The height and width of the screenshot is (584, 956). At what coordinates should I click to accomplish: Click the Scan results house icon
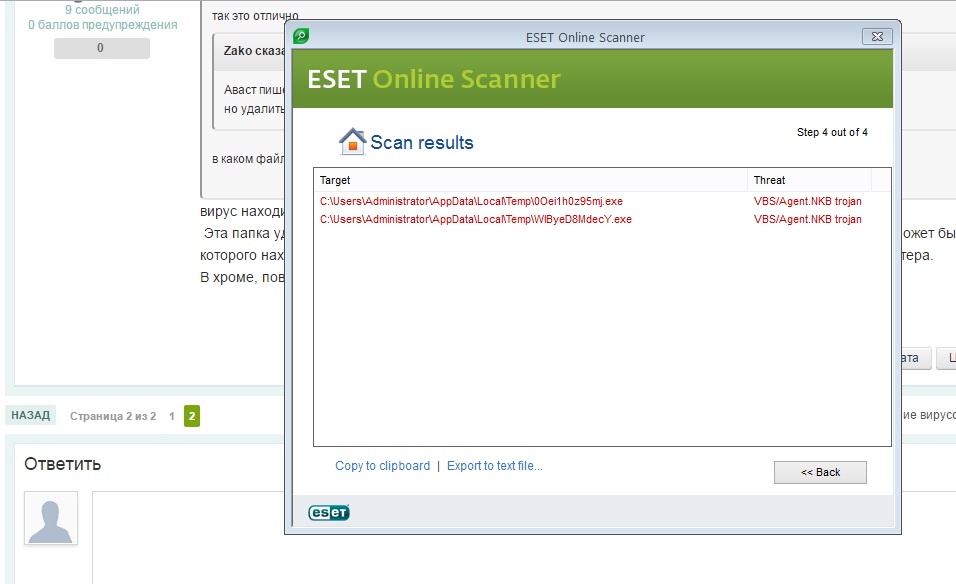pyautogui.click(x=352, y=141)
